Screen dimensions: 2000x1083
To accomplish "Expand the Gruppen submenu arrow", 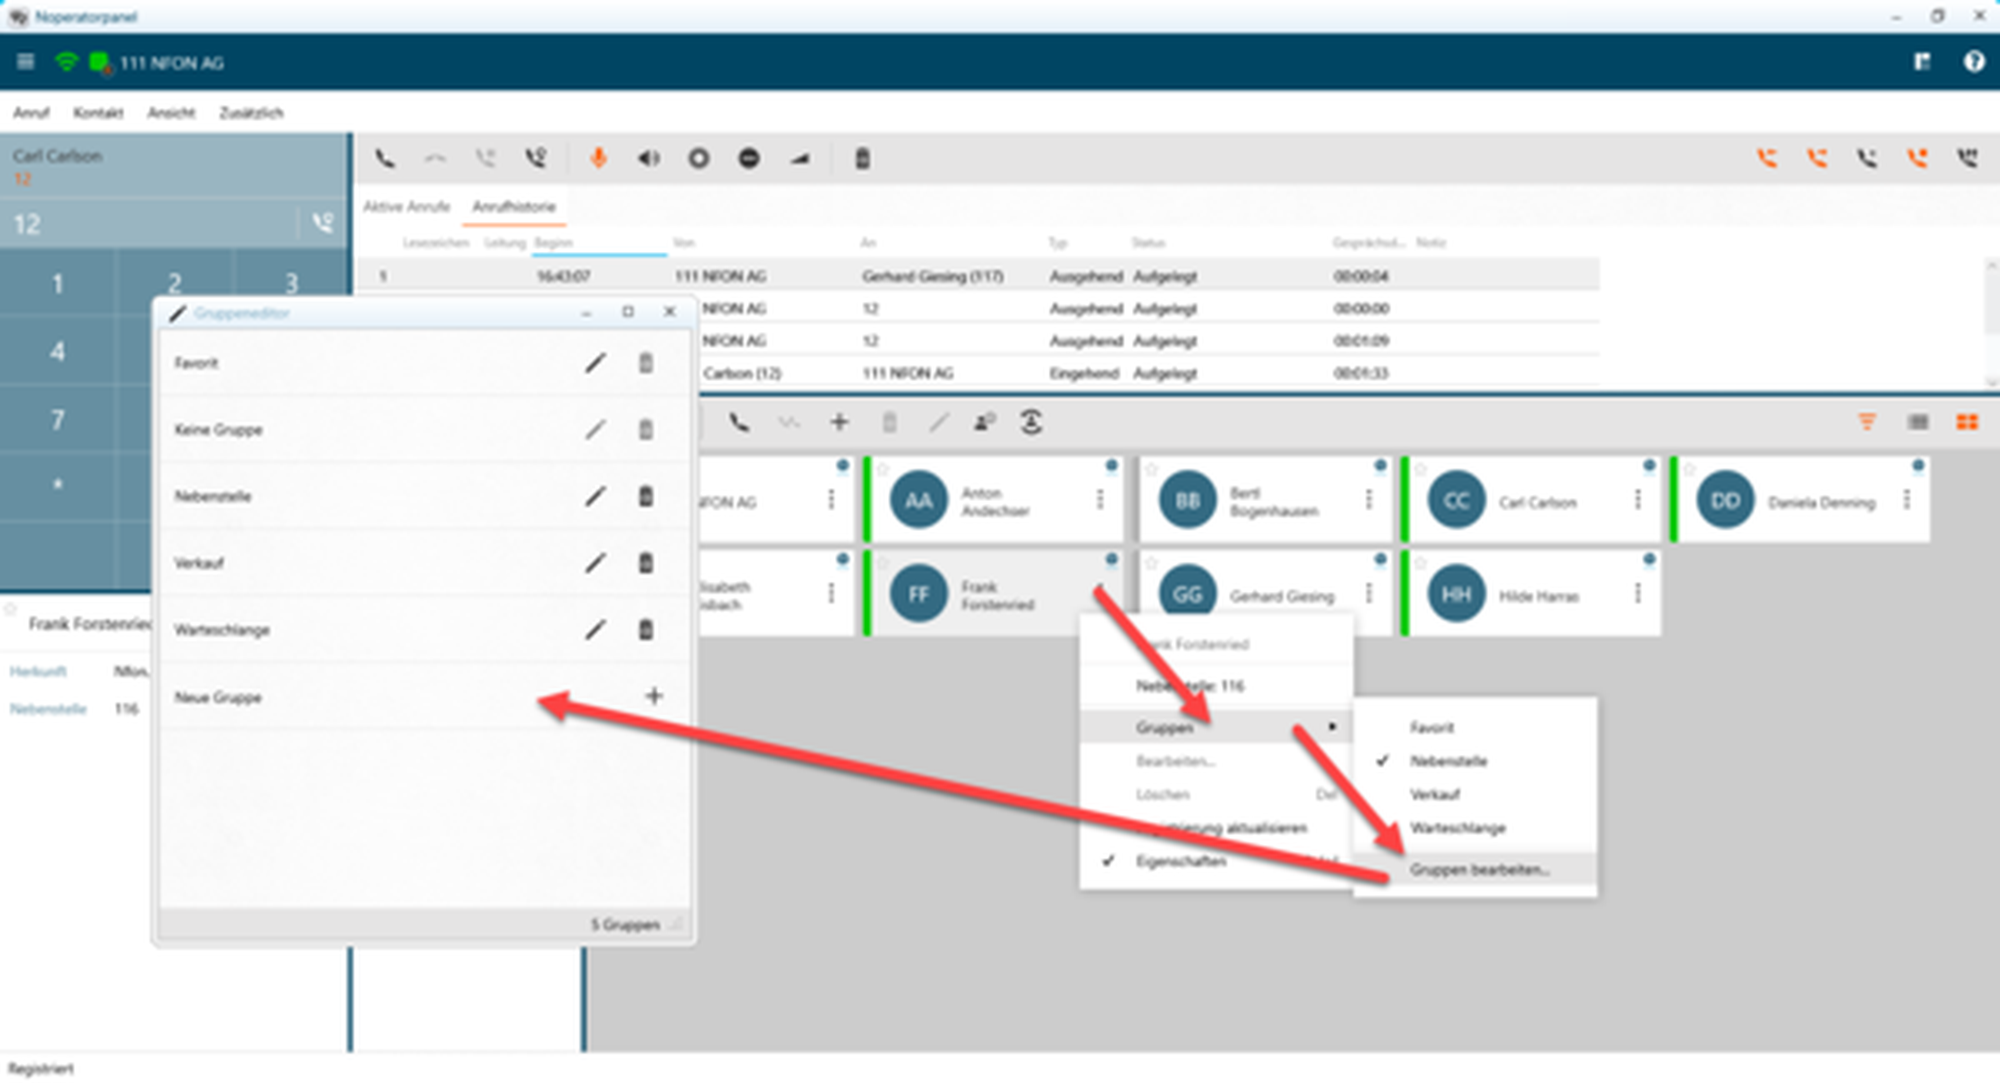I will [x=1332, y=727].
